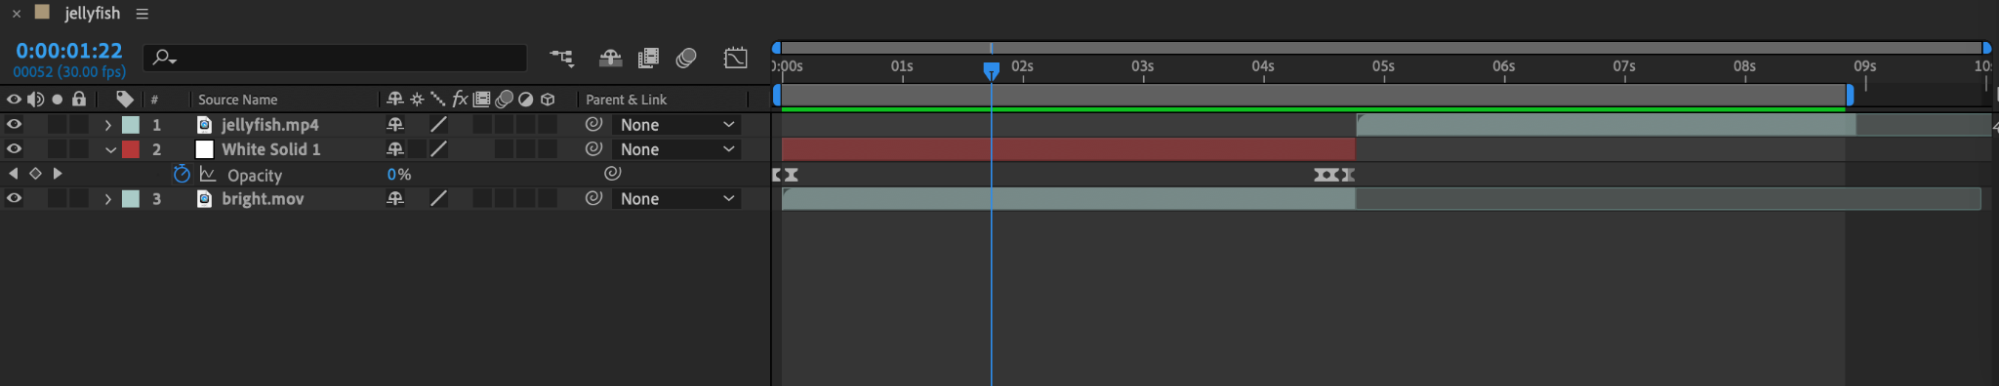Click the current time 0:00:01:22 display
The width and height of the screenshot is (1999, 386).
69,50
